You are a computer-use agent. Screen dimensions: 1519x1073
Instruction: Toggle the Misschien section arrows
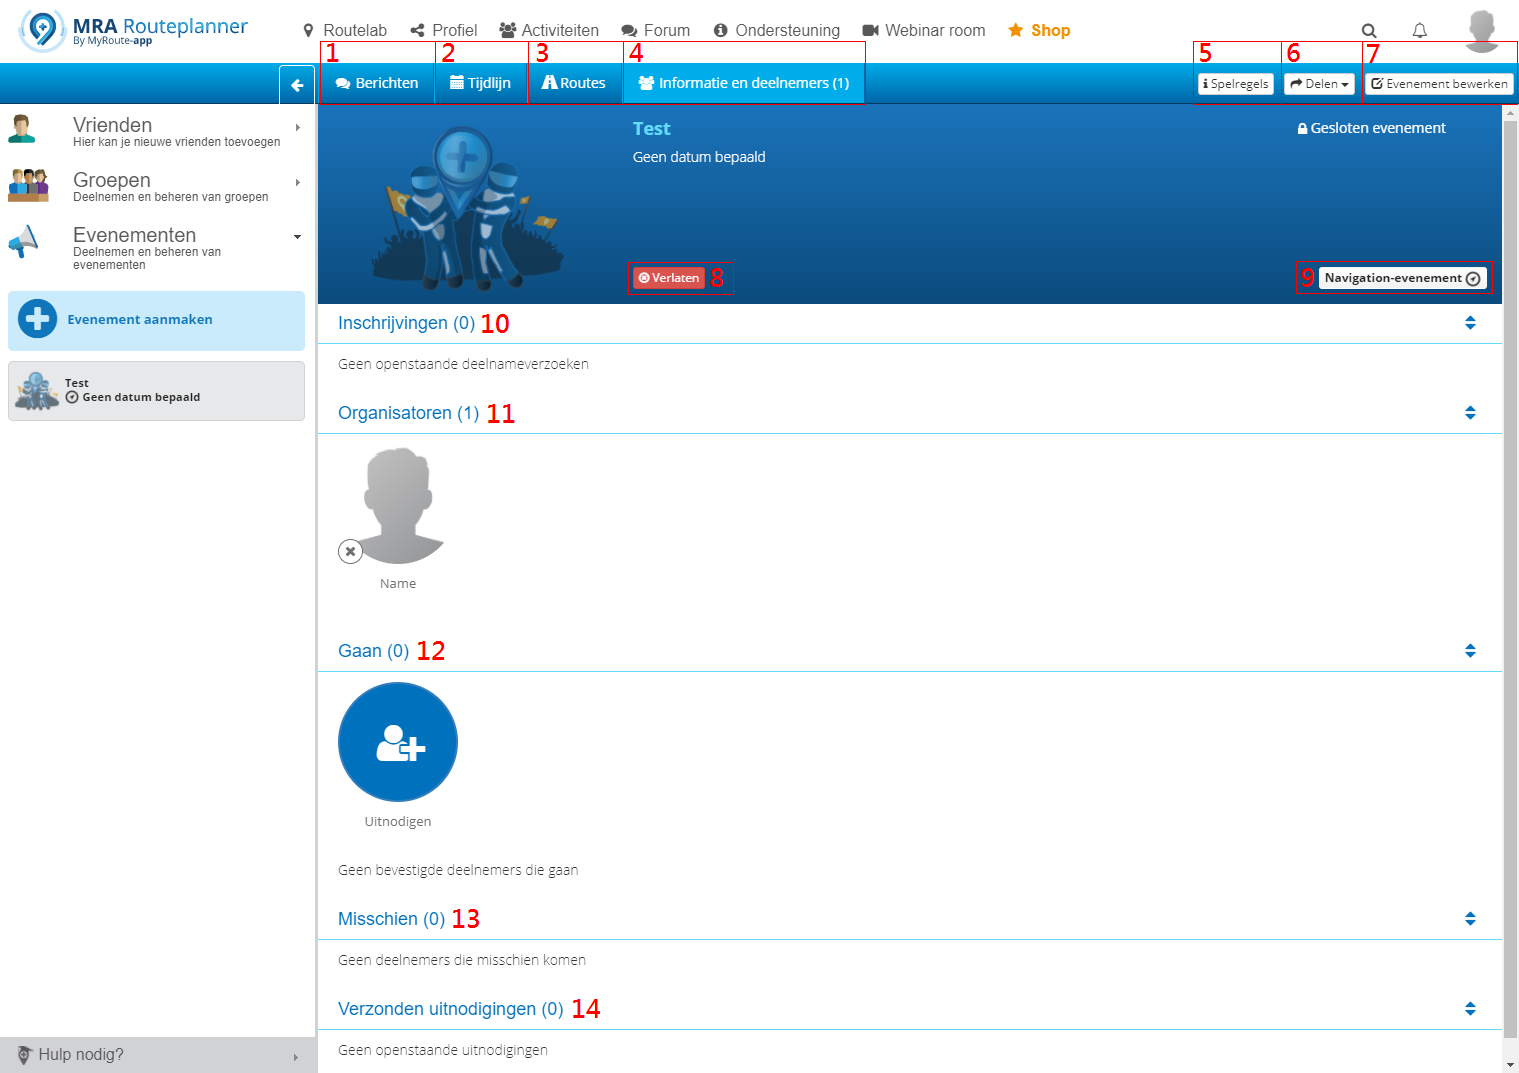[x=1470, y=919]
